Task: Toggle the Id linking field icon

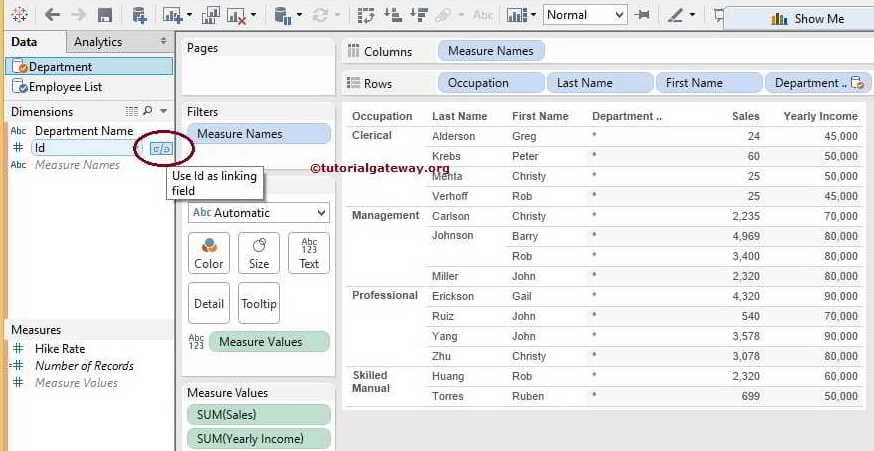Action: point(162,148)
